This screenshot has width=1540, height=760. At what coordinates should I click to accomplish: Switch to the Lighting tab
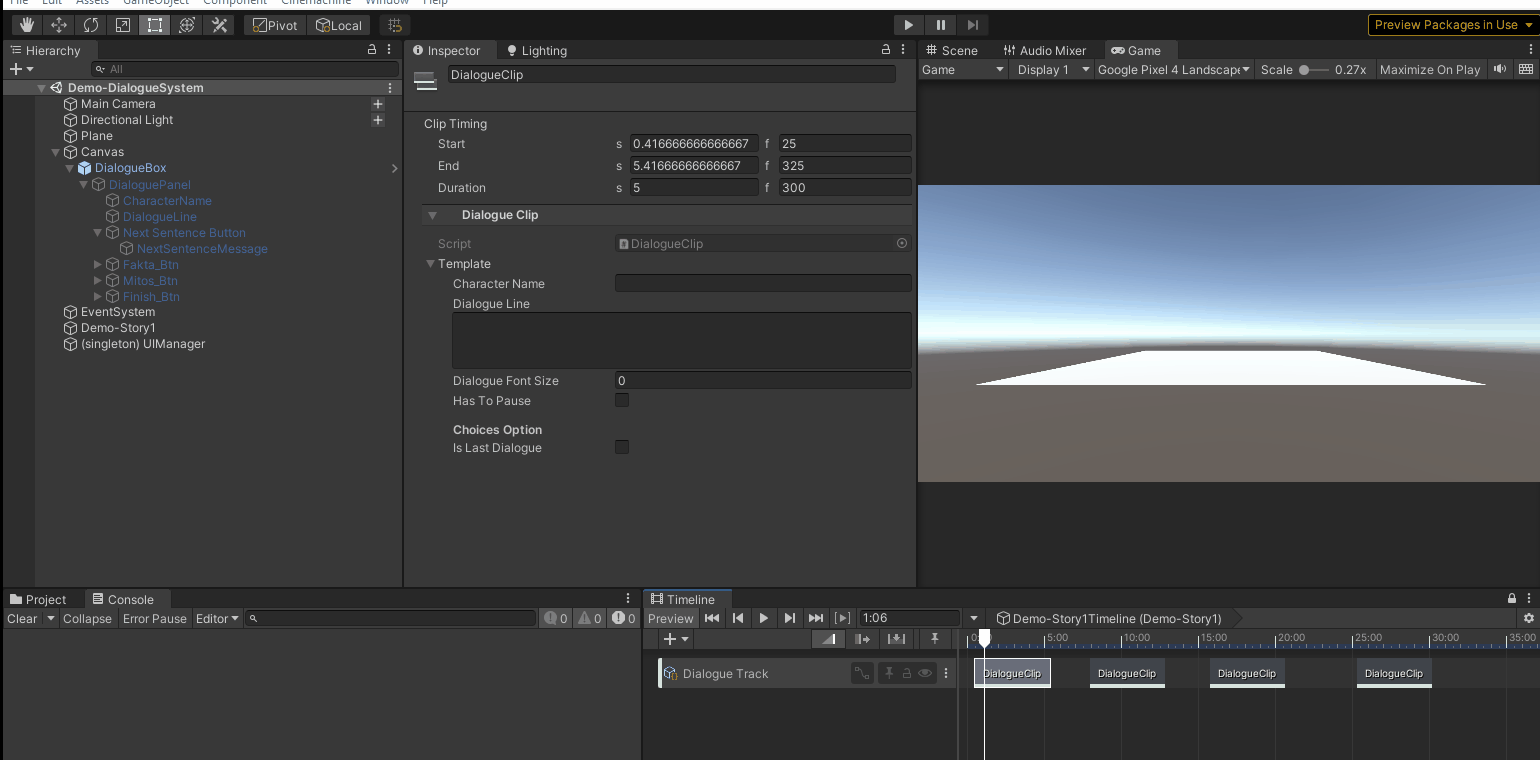coord(537,50)
